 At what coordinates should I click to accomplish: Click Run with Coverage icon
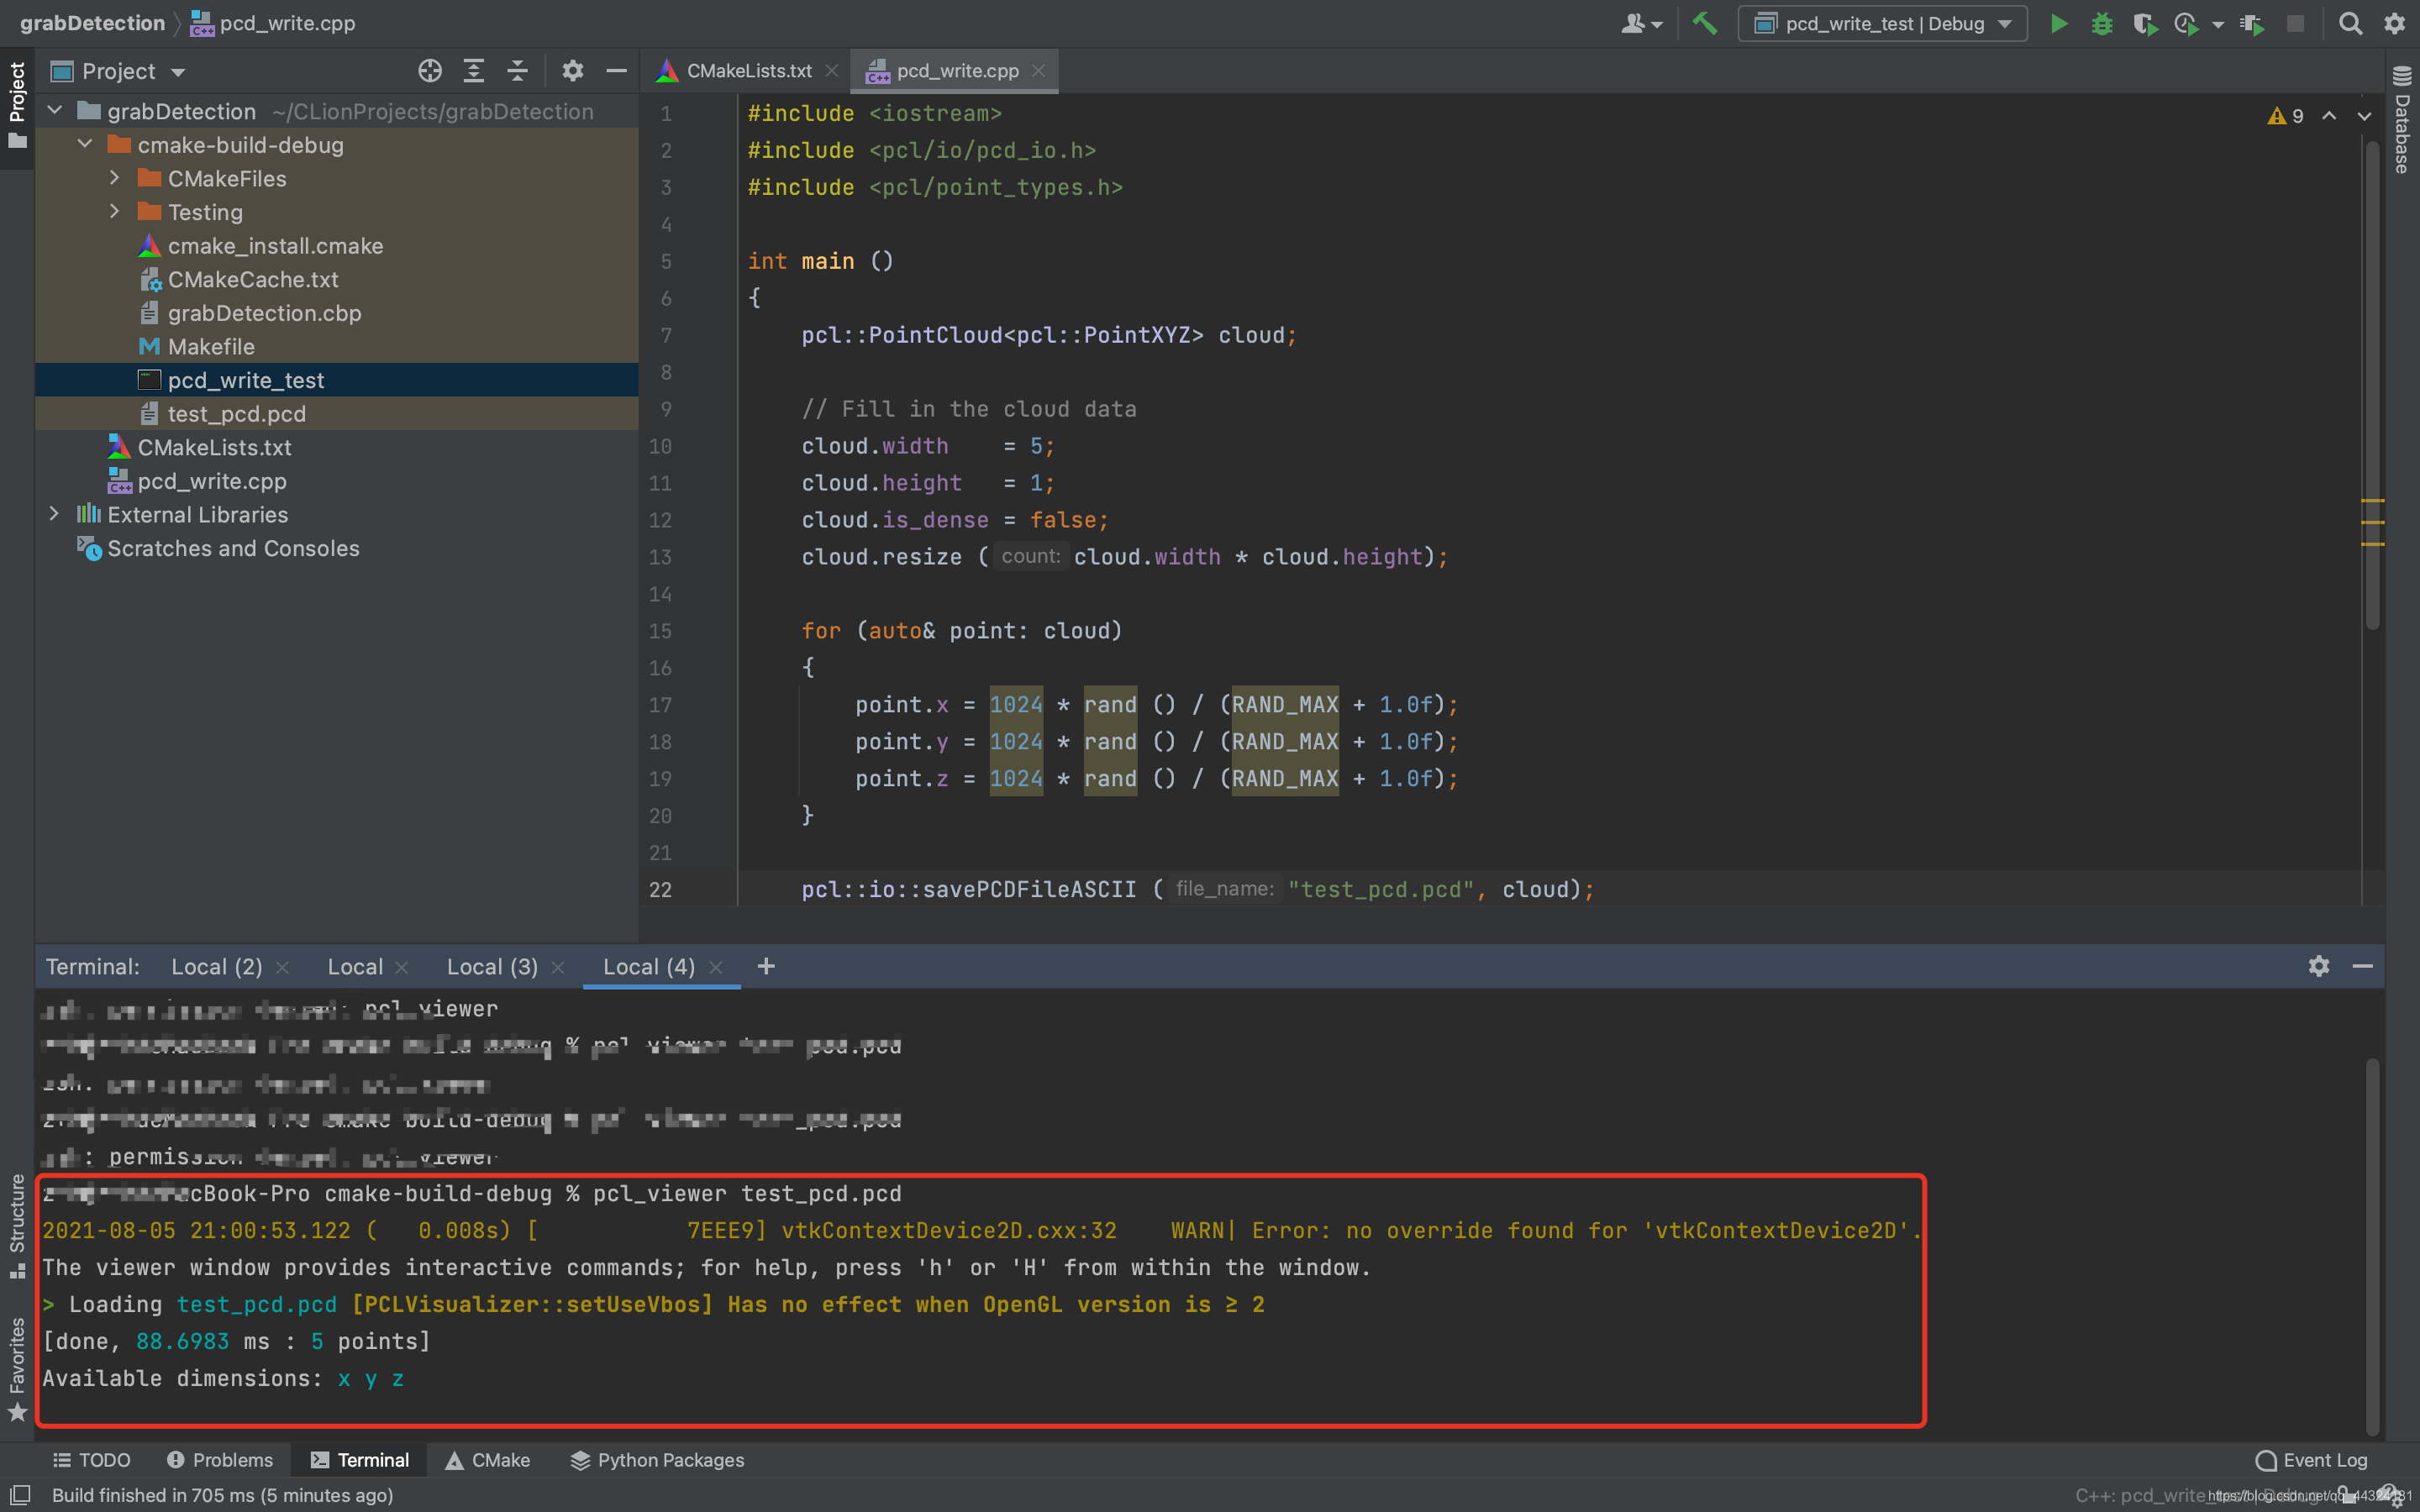[2143, 23]
